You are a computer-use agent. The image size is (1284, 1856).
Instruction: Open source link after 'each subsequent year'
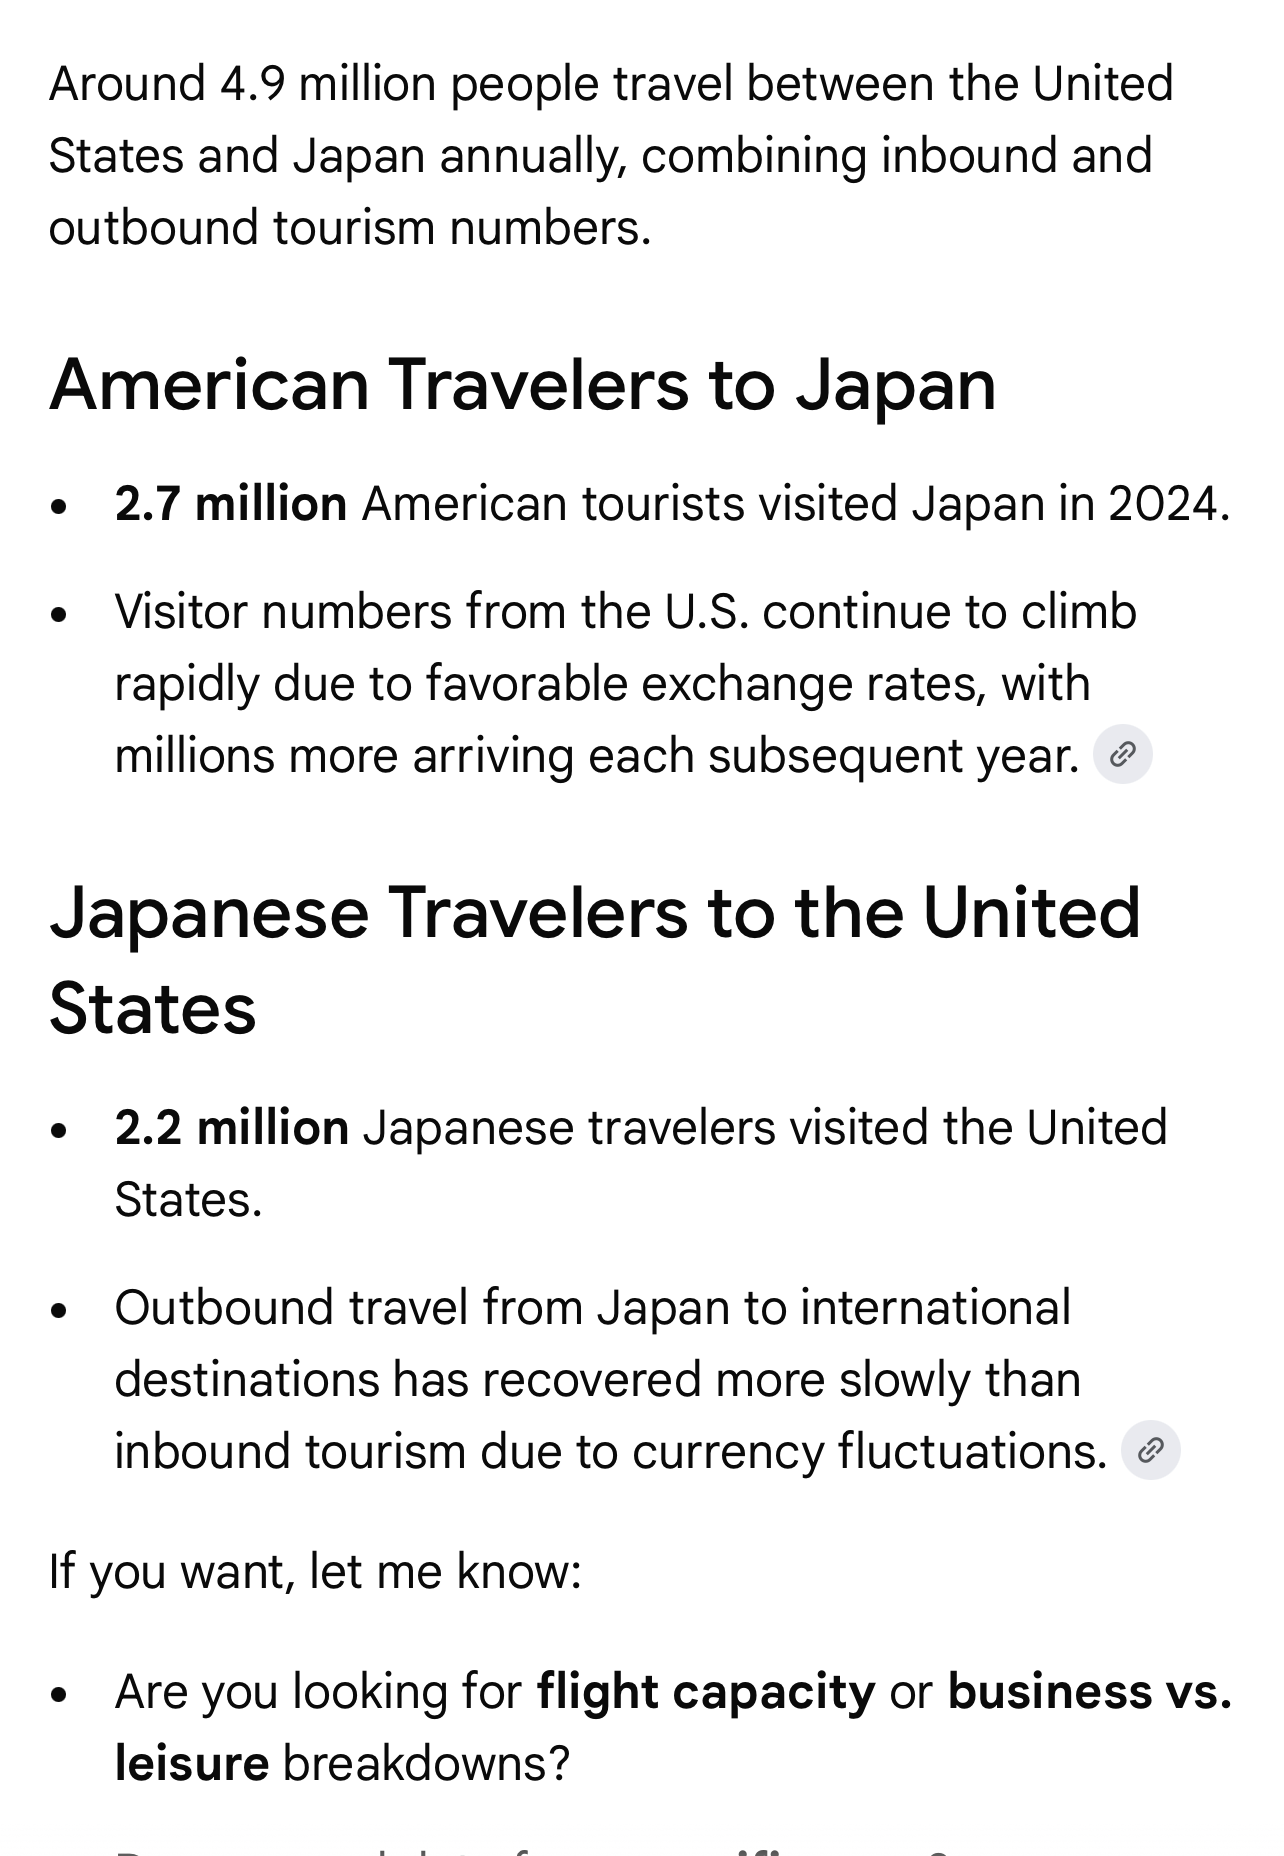click(1123, 755)
